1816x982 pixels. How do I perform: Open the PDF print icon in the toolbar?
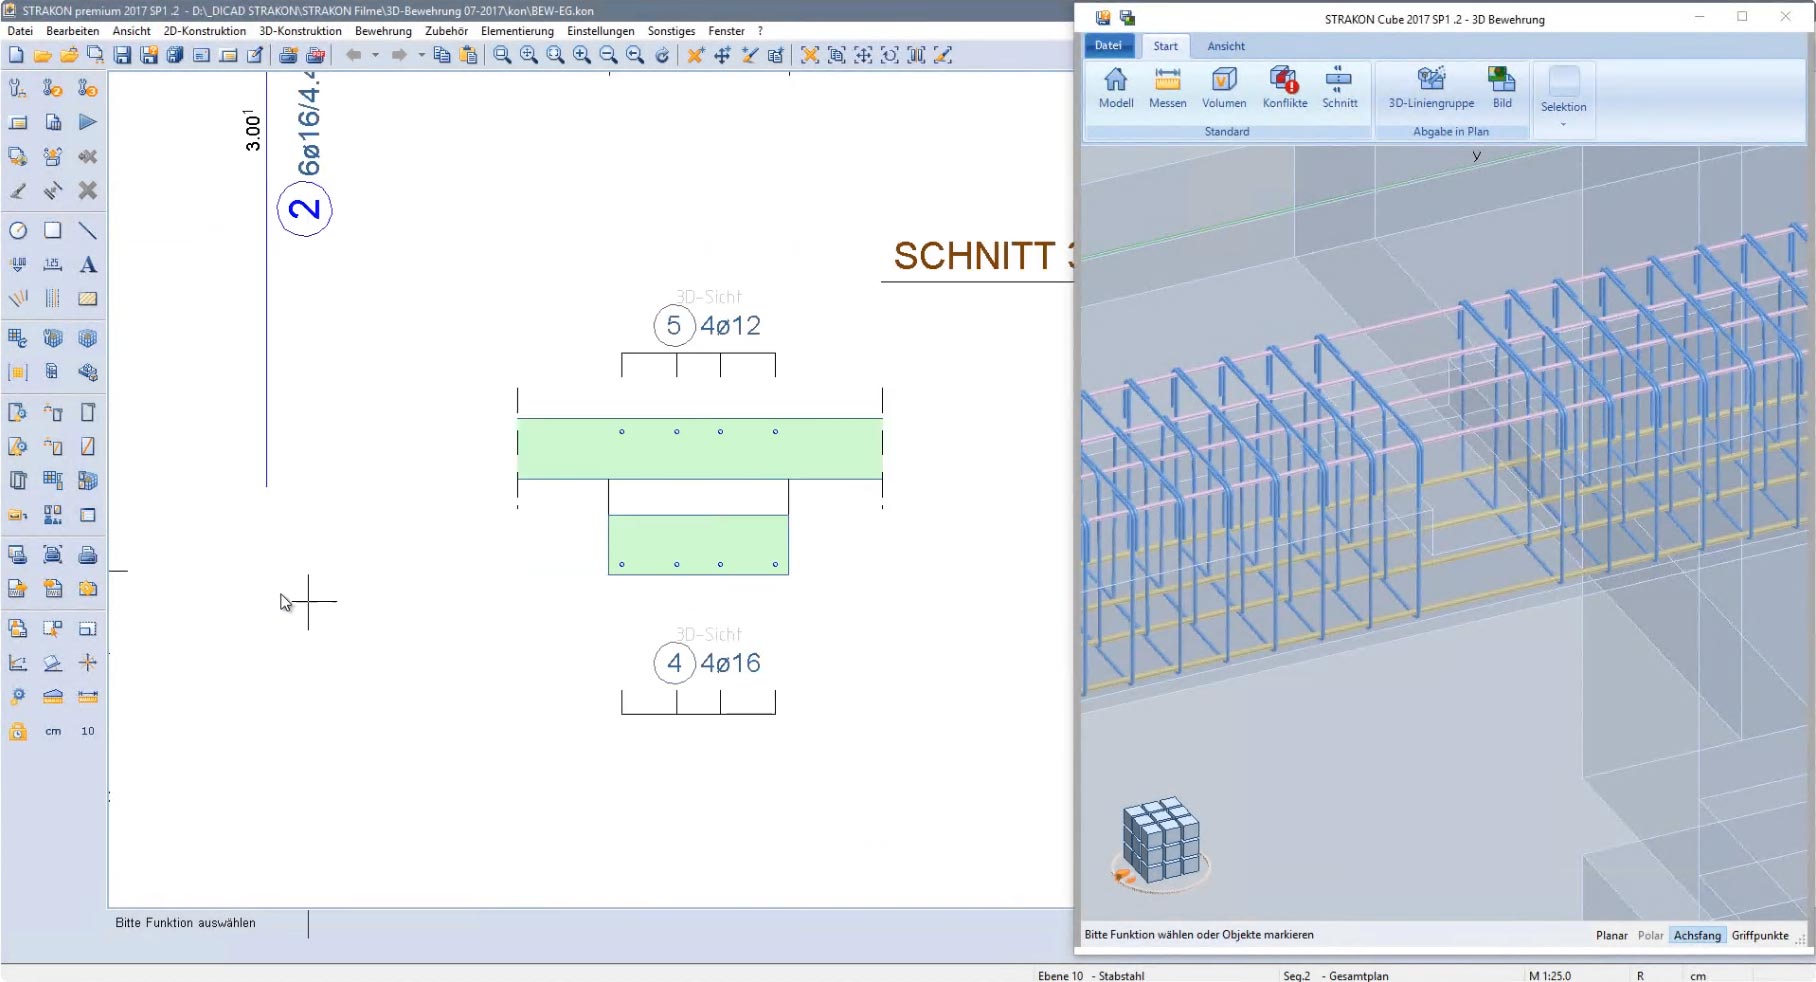coord(316,55)
